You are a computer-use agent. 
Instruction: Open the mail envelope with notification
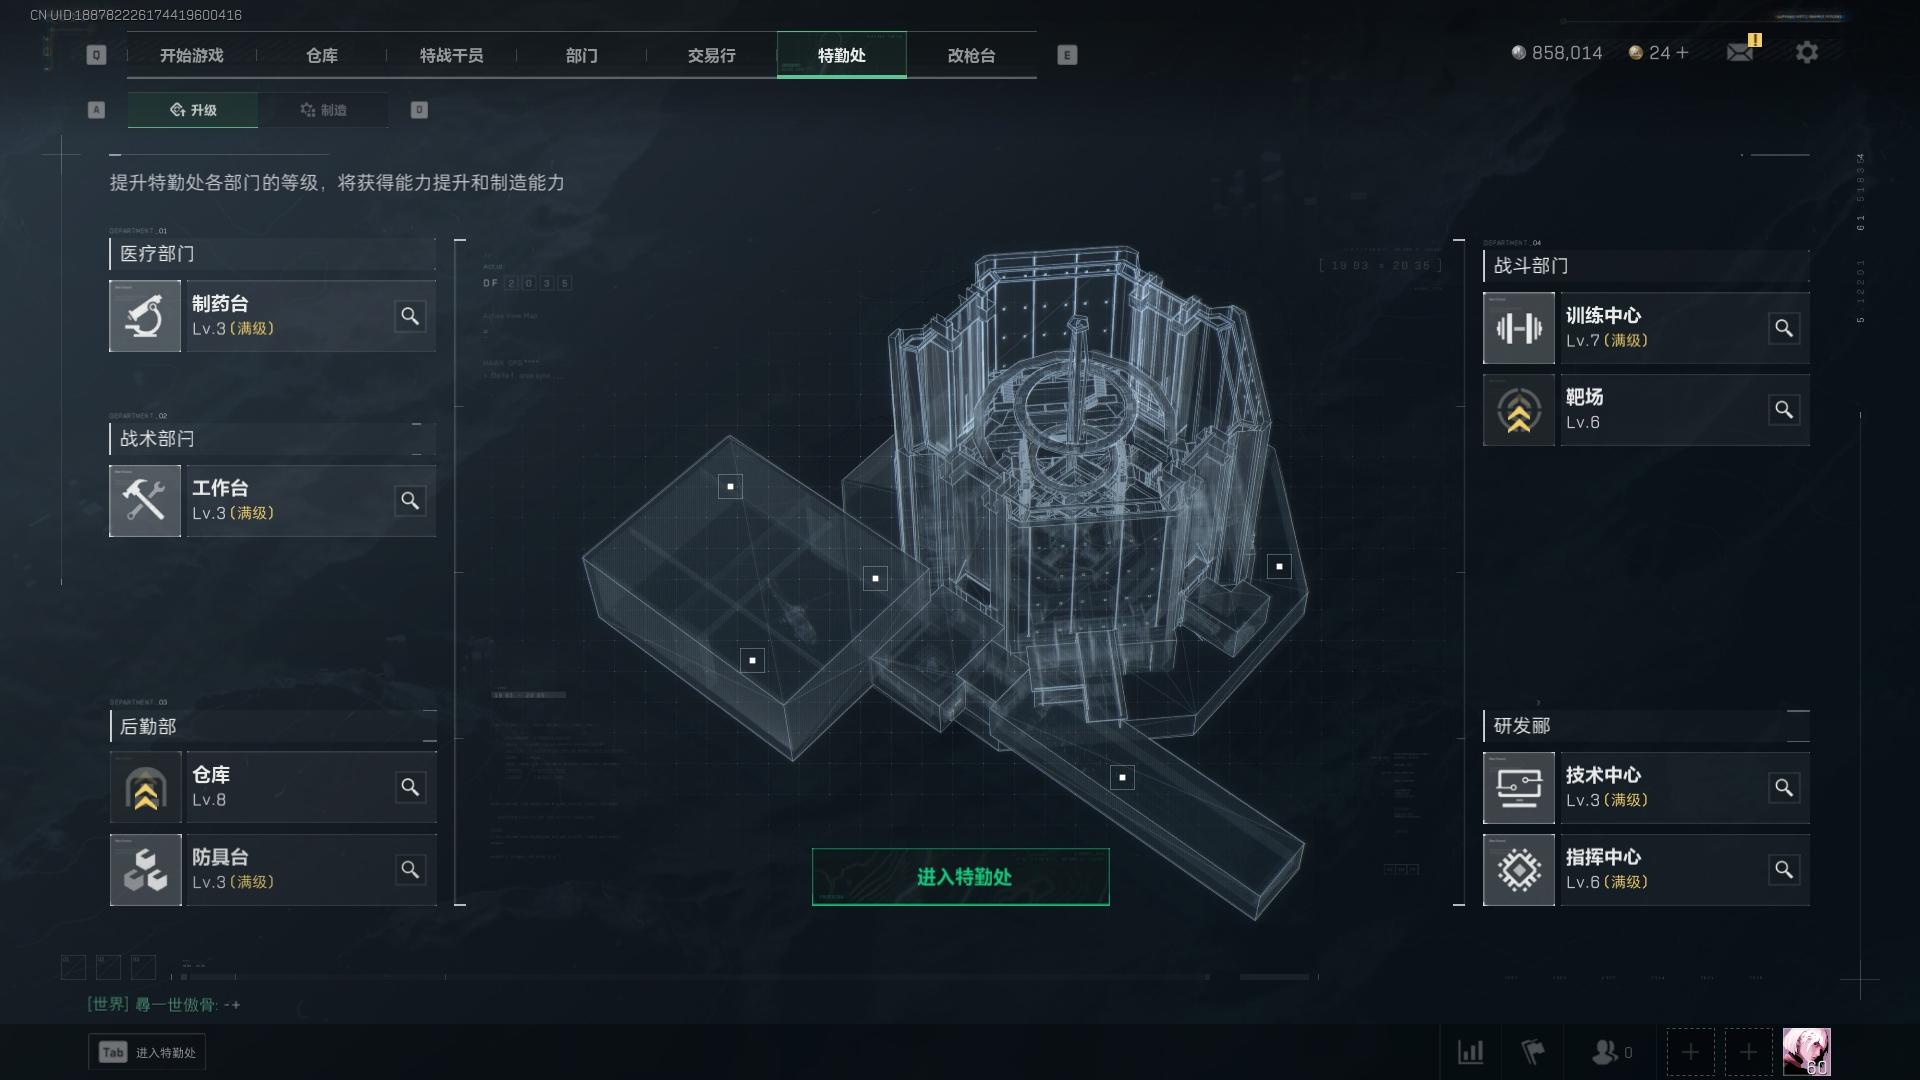point(1742,50)
